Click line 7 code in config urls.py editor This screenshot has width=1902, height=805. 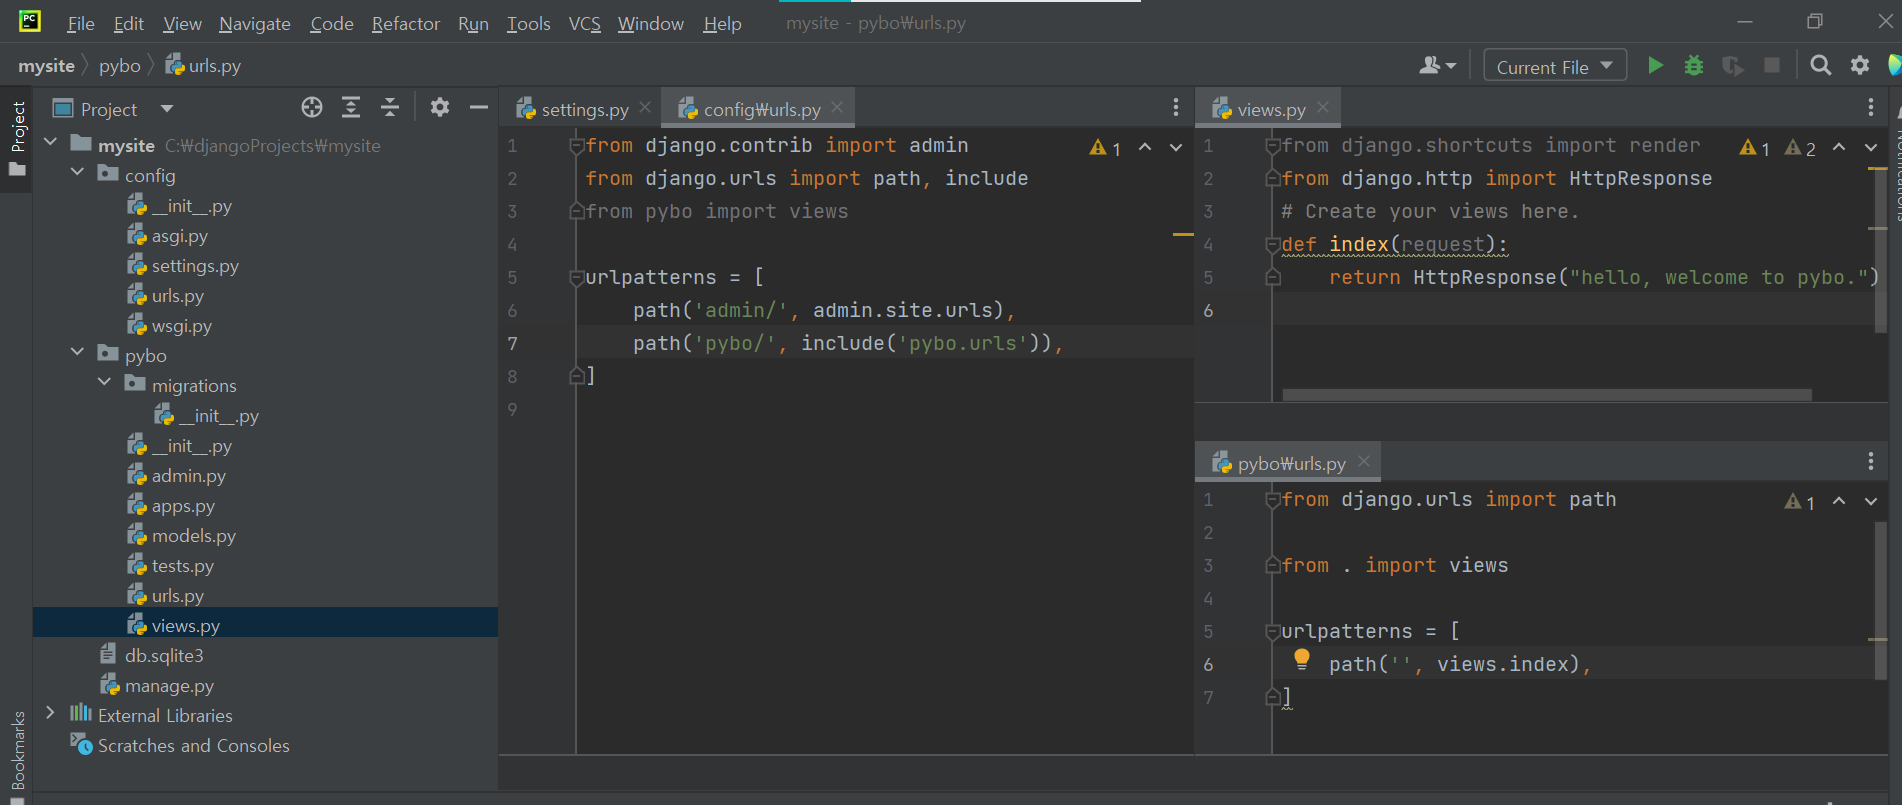point(847,343)
